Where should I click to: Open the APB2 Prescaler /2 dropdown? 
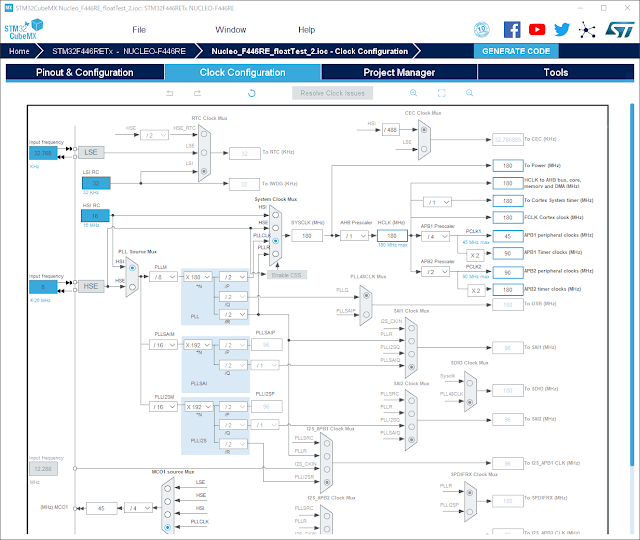436,272
